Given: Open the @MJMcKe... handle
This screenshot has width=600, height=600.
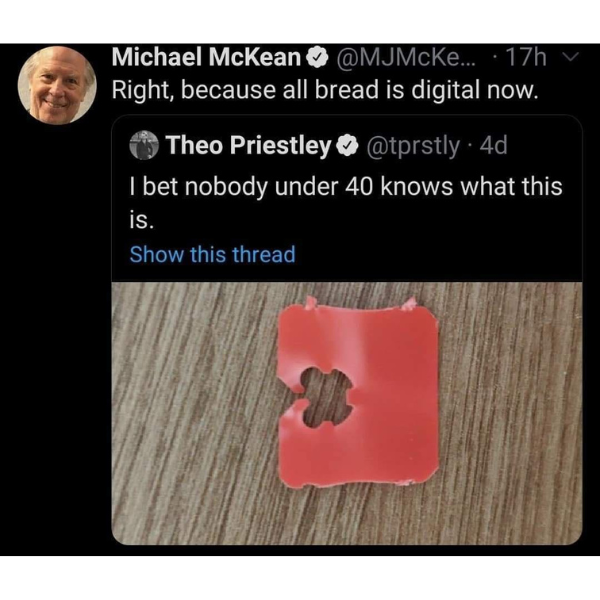Looking at the screenshot, I should point(406,57).
